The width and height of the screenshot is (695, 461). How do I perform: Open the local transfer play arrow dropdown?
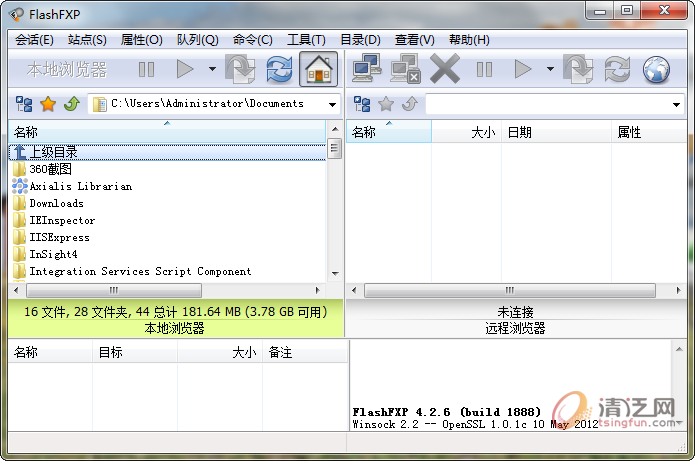pyautogui.click(x=212, y=69)
